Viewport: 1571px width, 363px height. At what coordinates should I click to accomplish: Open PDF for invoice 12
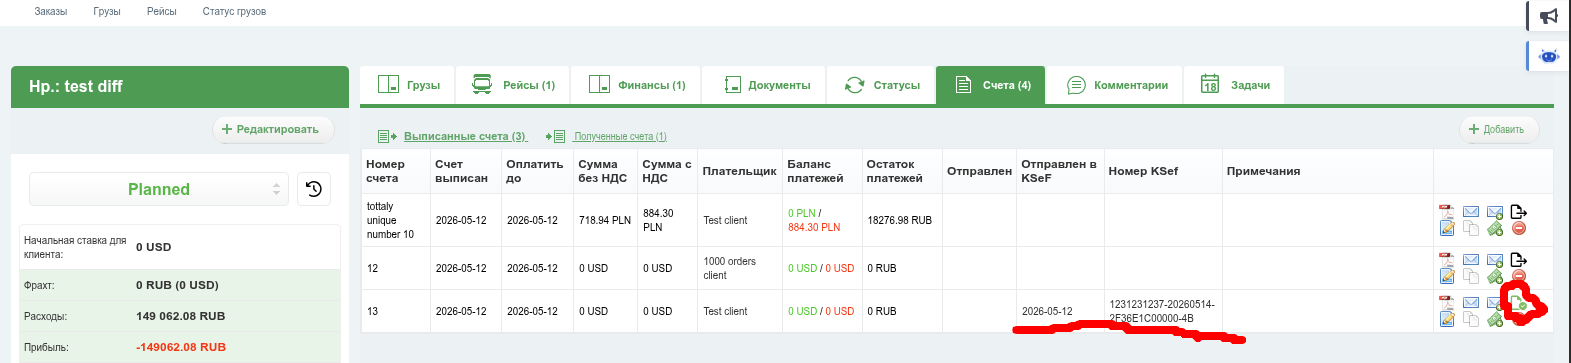(x=1446, y=259)
